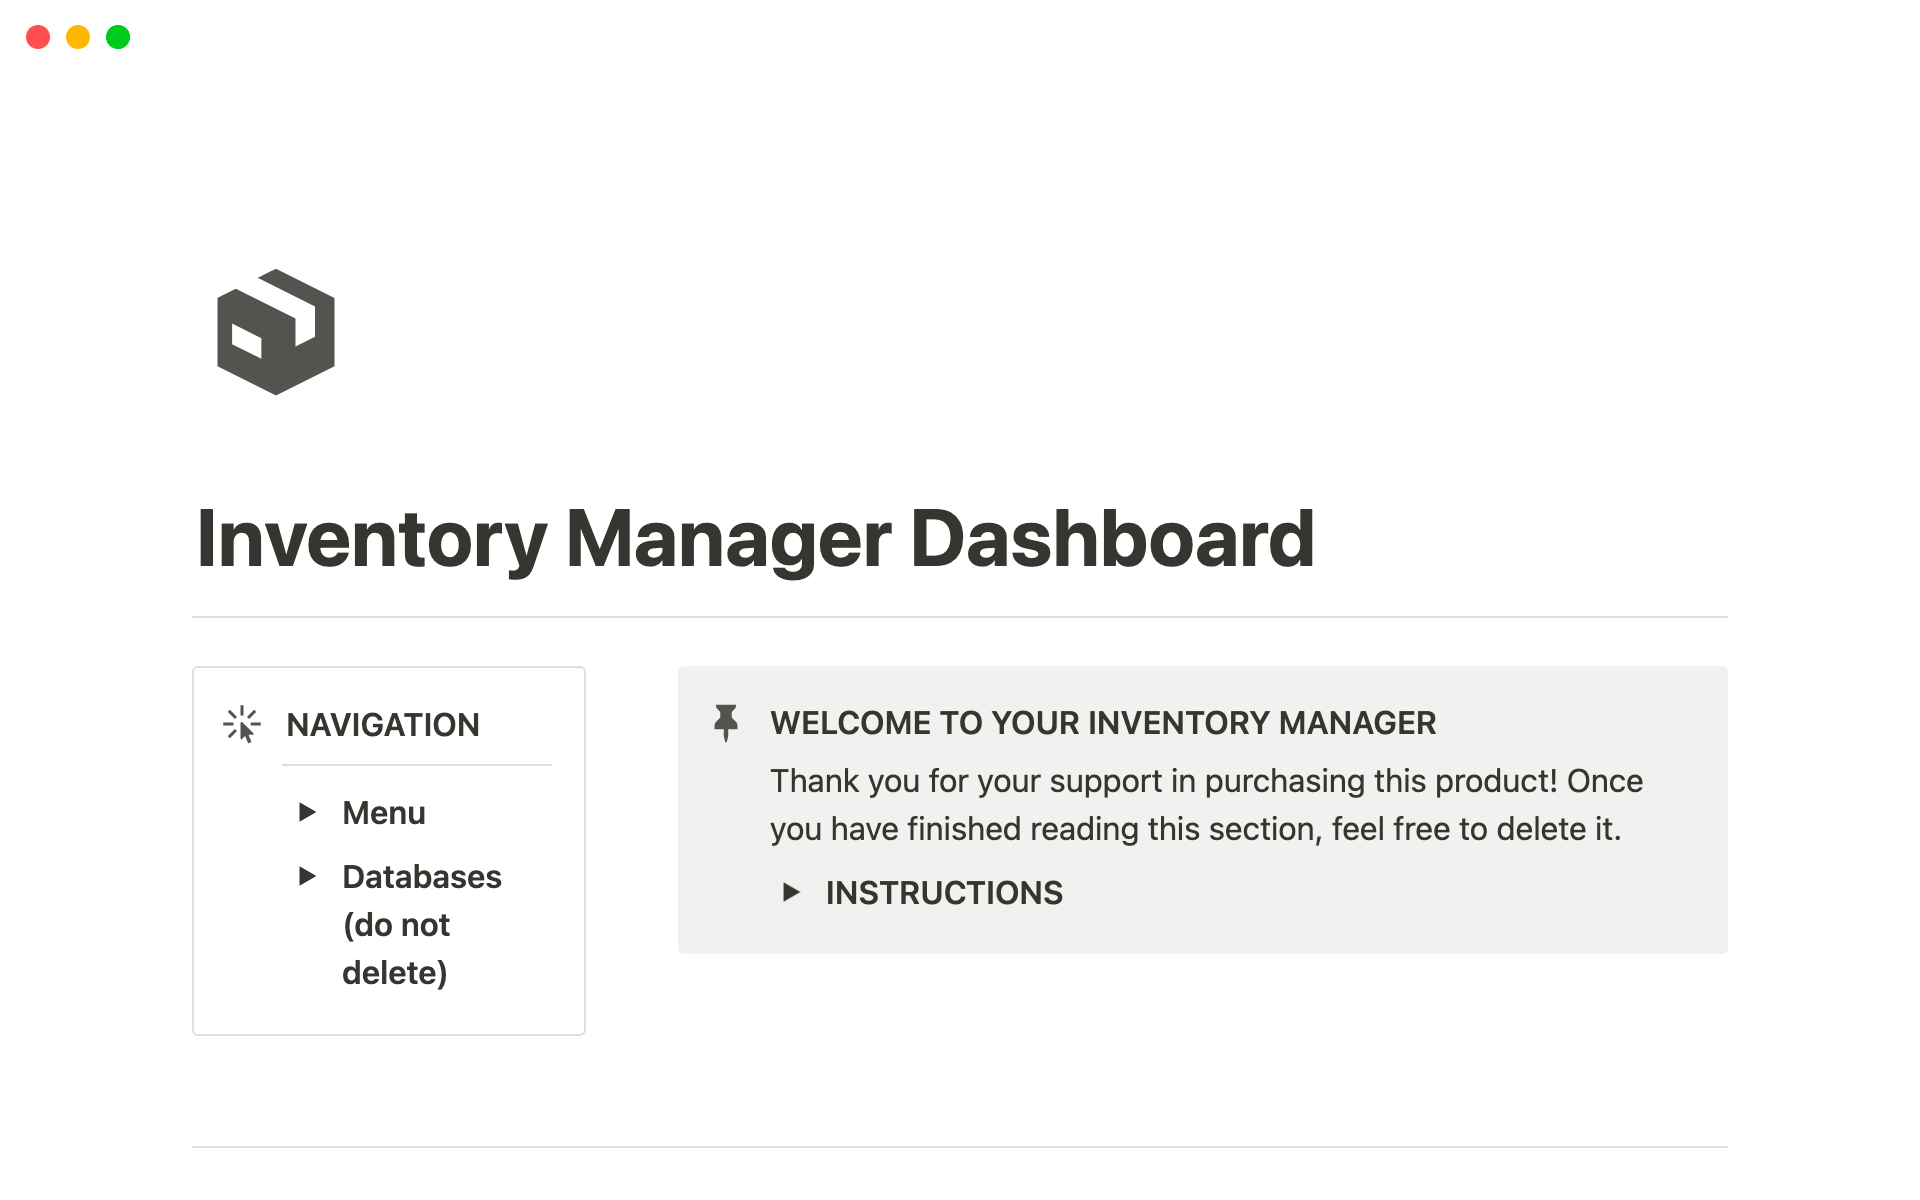The height and width of the screenshot is (1200, 1920).
Task: Expand the Menu toggle arrow
Action: tap(307, 812)
